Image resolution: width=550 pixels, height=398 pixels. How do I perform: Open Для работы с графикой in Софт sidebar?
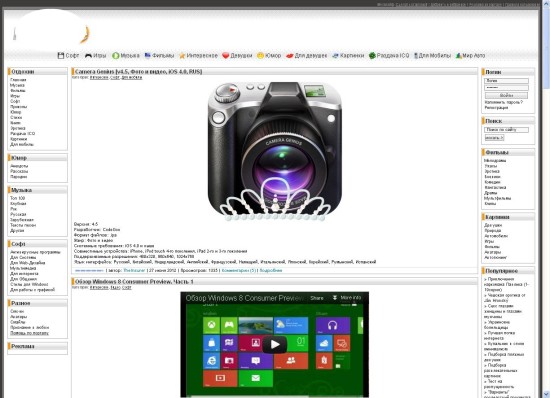[32, 290]
